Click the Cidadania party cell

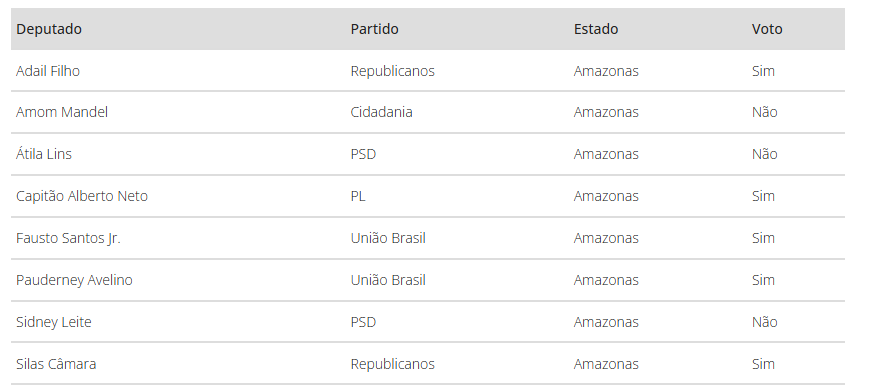tap(381, 112)
